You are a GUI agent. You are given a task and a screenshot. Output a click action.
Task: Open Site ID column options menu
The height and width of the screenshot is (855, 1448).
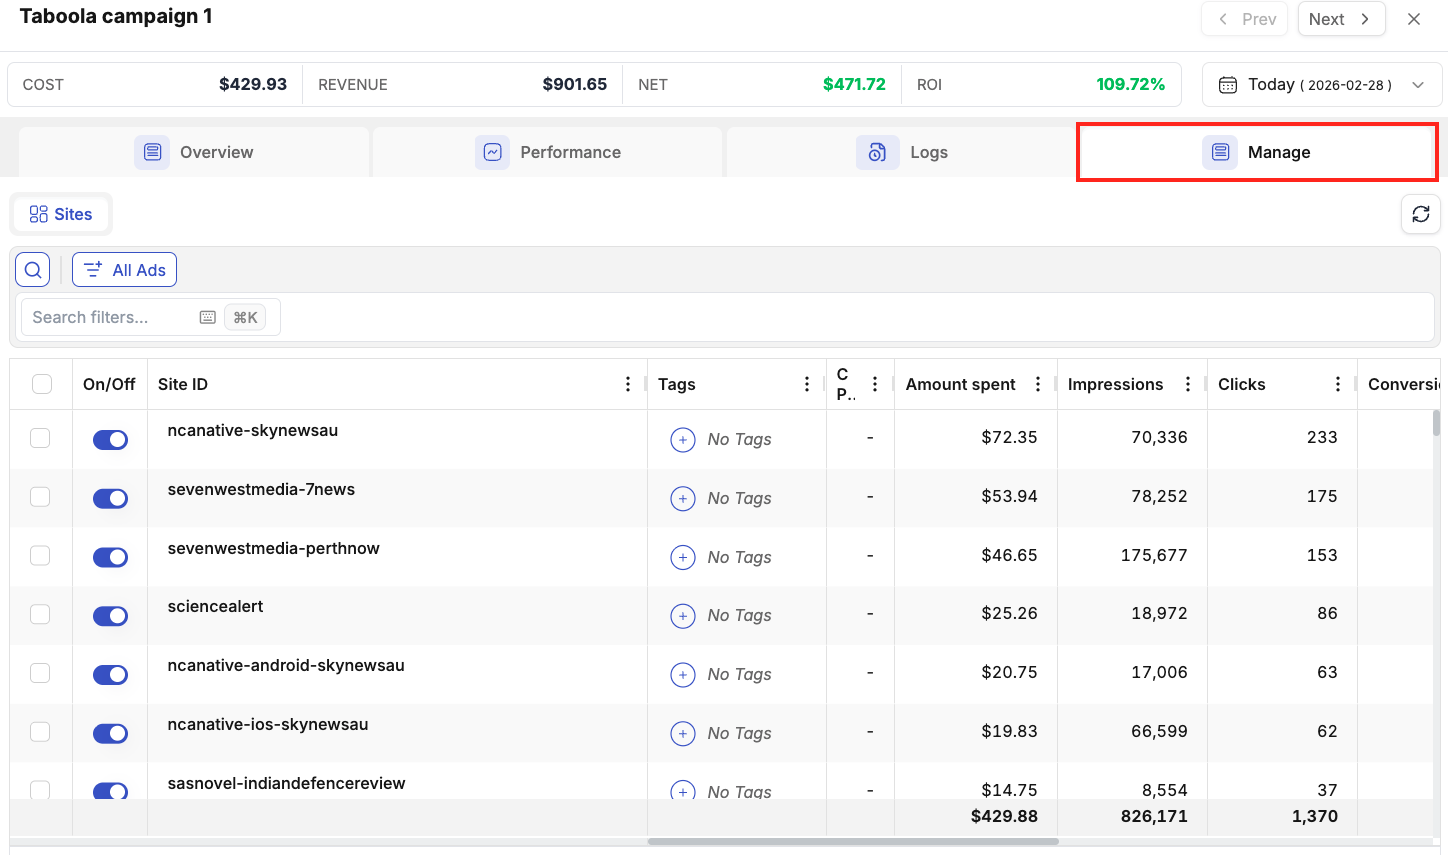pos(628,384)
